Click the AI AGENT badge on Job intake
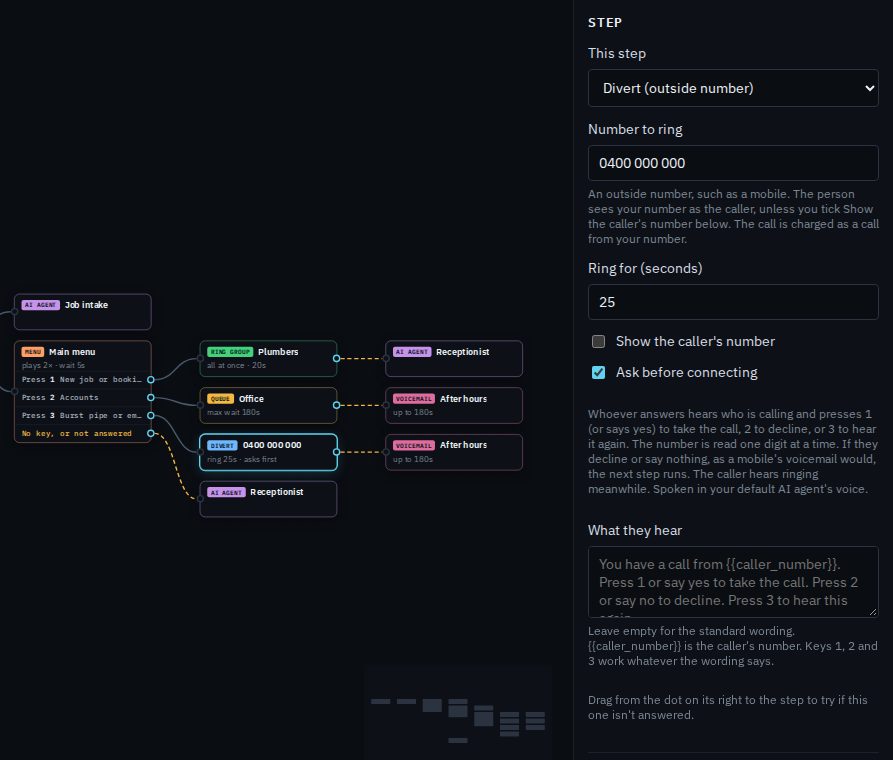Screen dimensions: 893x760 [x=40, y=305]
